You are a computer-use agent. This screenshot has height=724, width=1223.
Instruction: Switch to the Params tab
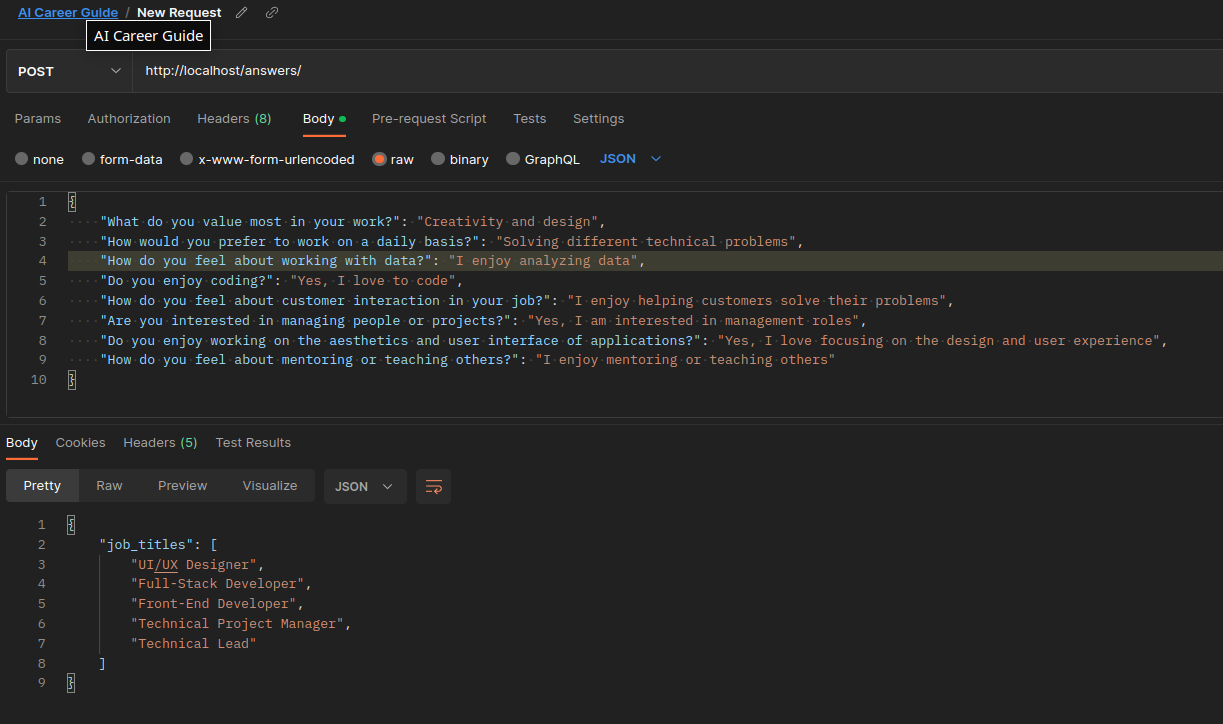(38, 118)
